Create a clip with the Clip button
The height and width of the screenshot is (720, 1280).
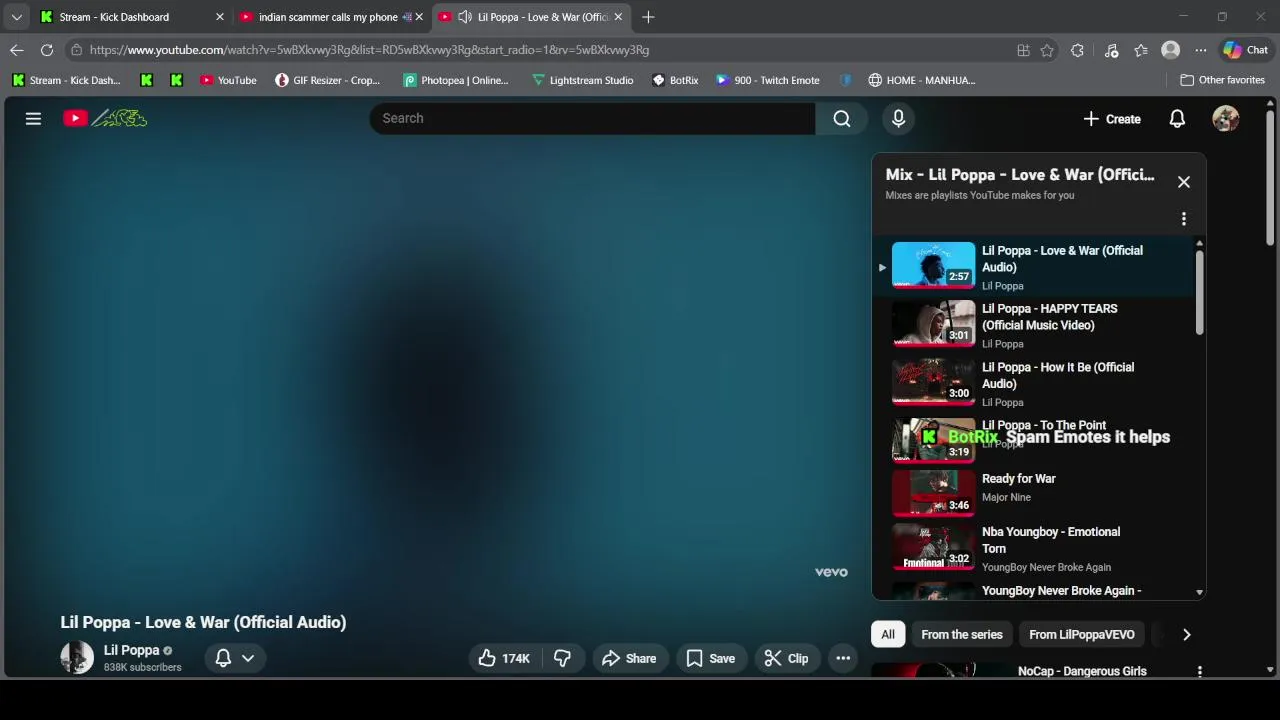coord(786,658)
